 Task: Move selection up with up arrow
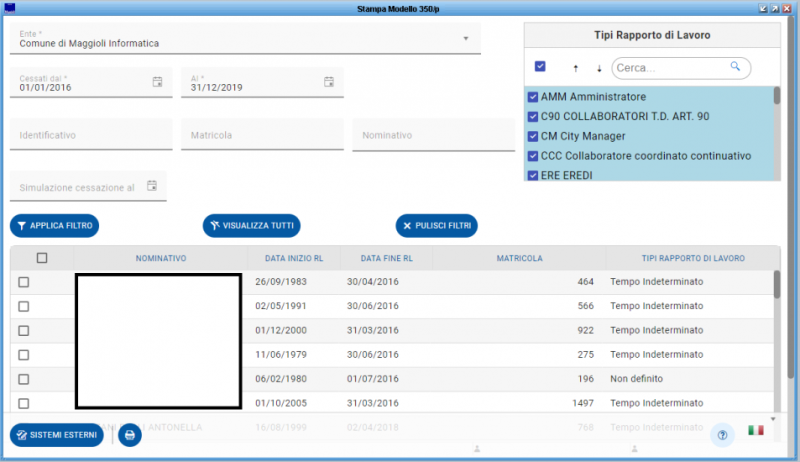(x=575, y=69)
